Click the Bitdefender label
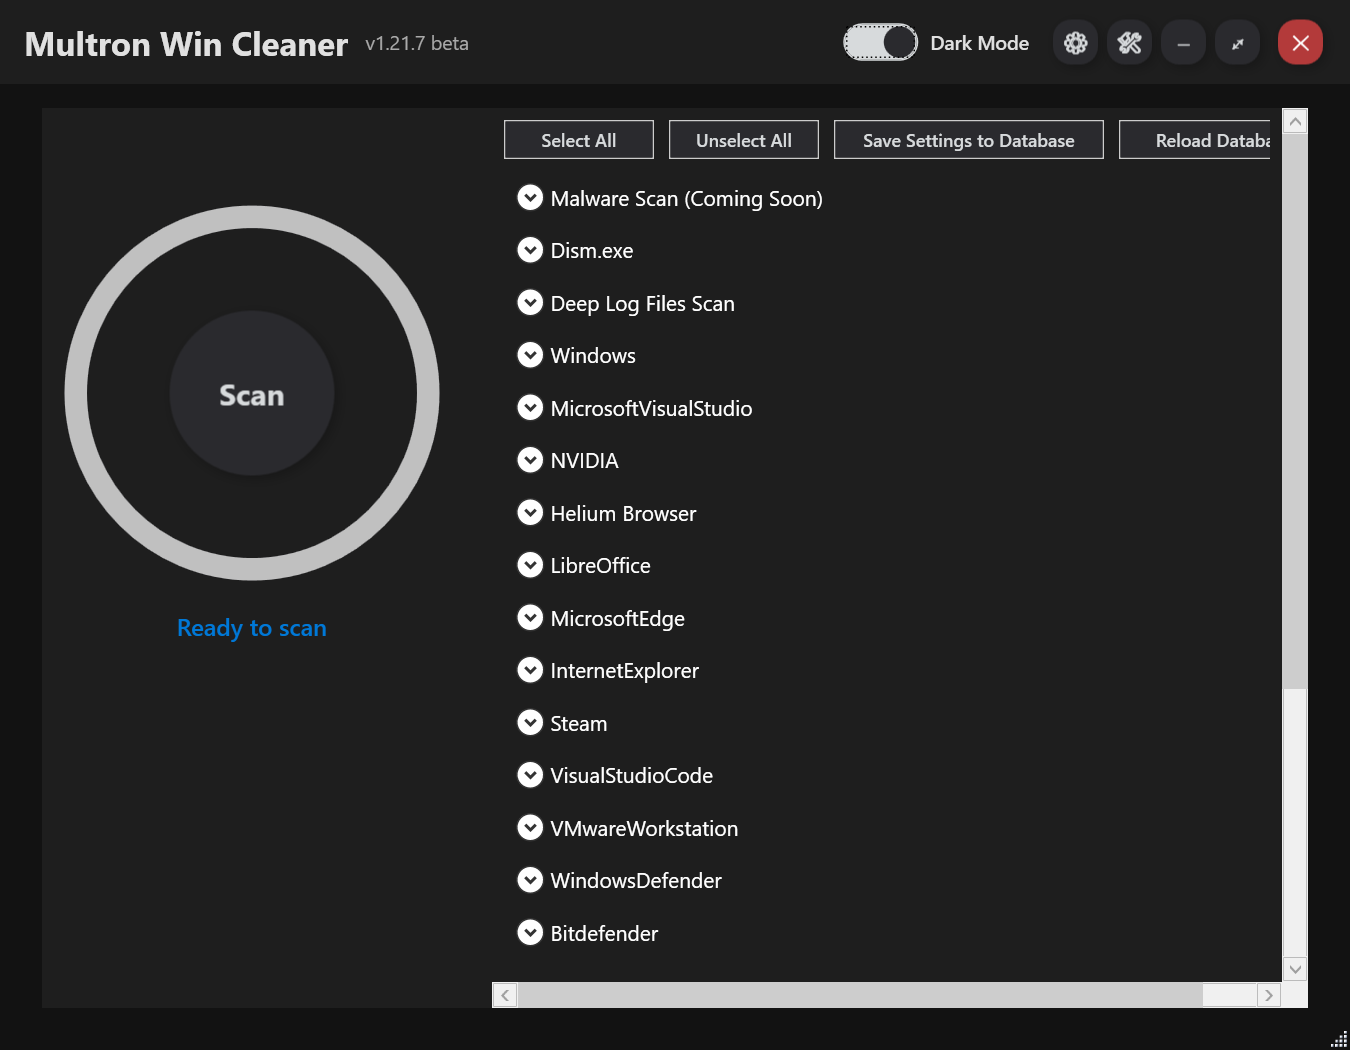 click(x=605, y=934)
